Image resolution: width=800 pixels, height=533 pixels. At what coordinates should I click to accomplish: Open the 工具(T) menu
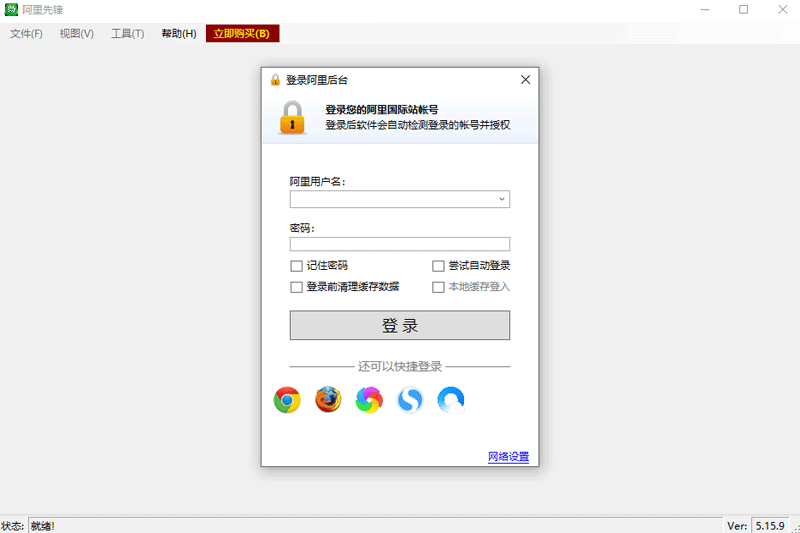coord(127,34)
